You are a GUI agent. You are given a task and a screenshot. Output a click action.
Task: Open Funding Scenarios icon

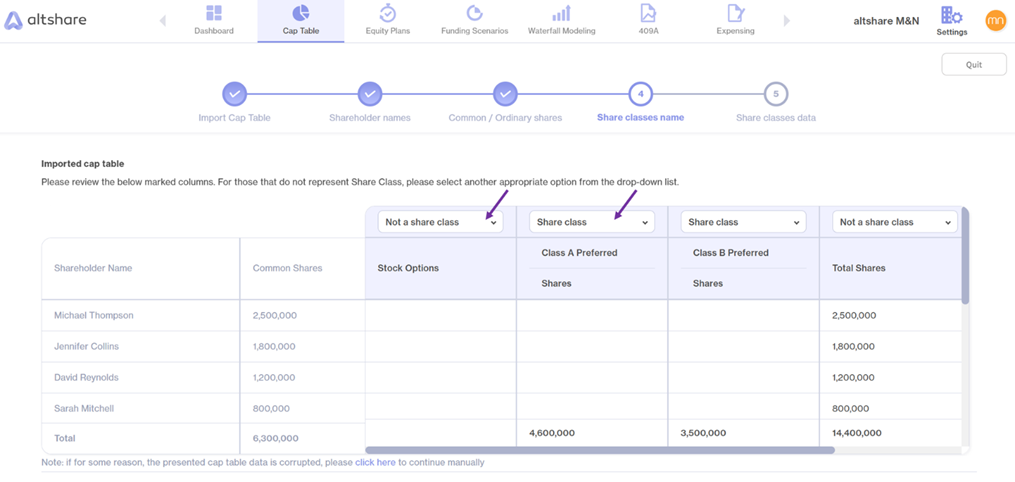point(474,13)
